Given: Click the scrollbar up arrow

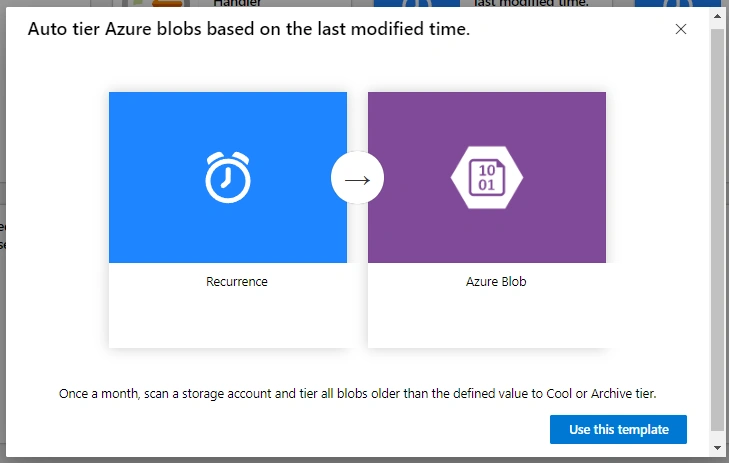Looking at the screenshot, I should [x=717, y=16].
